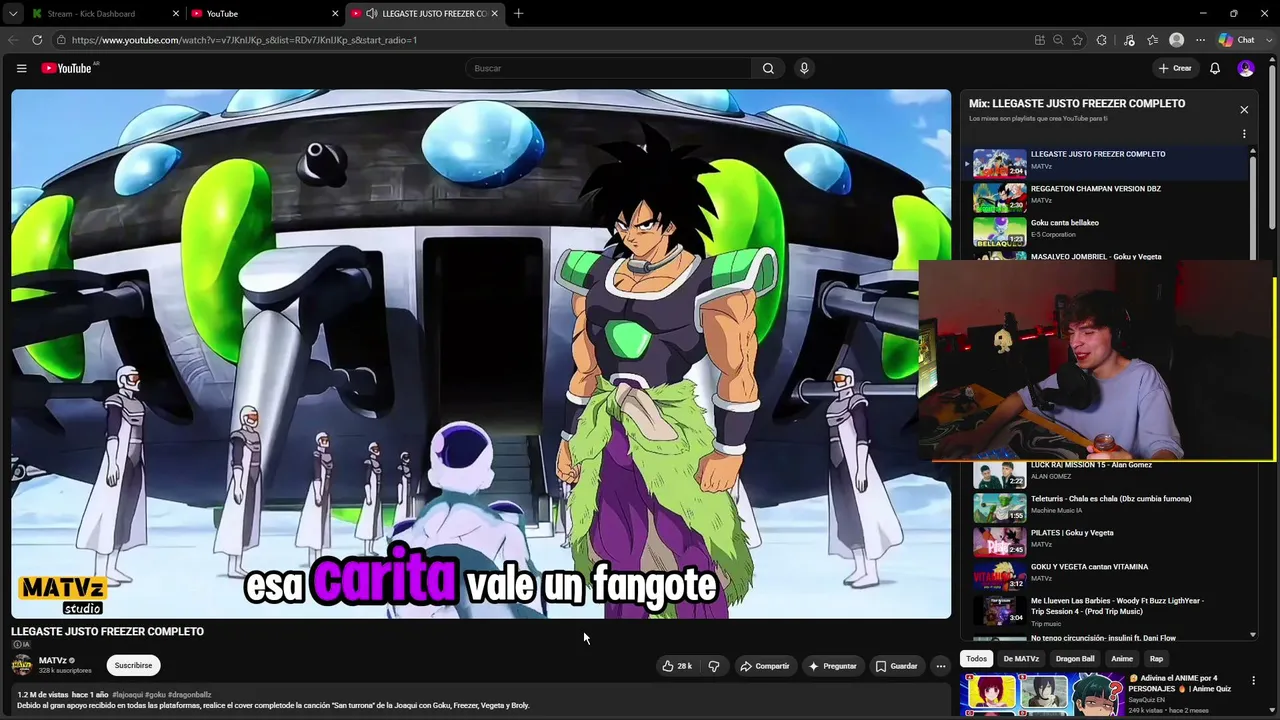Share the video with Compartir
Screen dimensions: 1280x720
[x=764, y=666]
